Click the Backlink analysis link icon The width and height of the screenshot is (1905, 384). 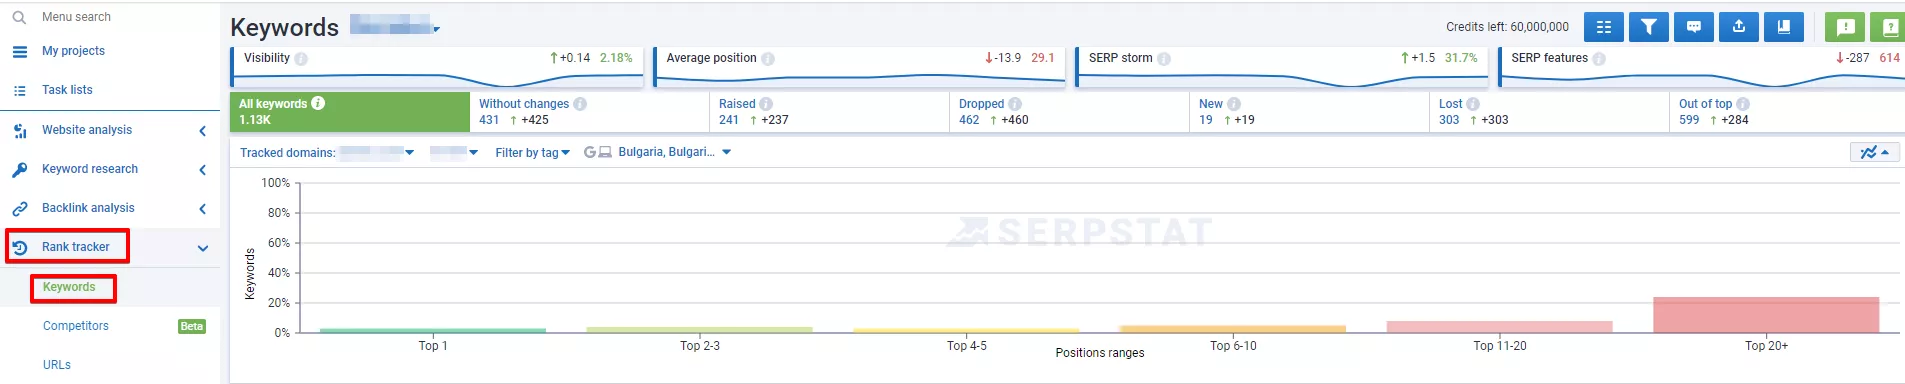point(19,208)
